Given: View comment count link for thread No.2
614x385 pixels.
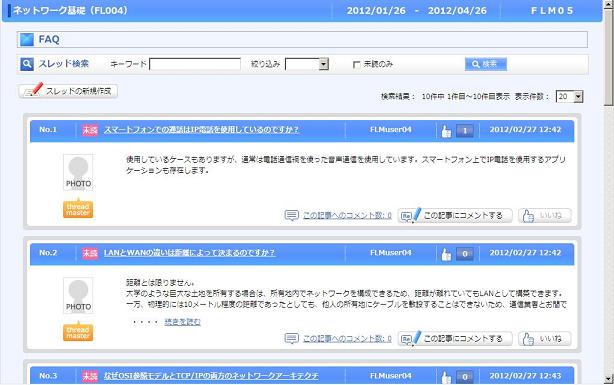Looking at the screenshot, I should (x=347, y=339).
